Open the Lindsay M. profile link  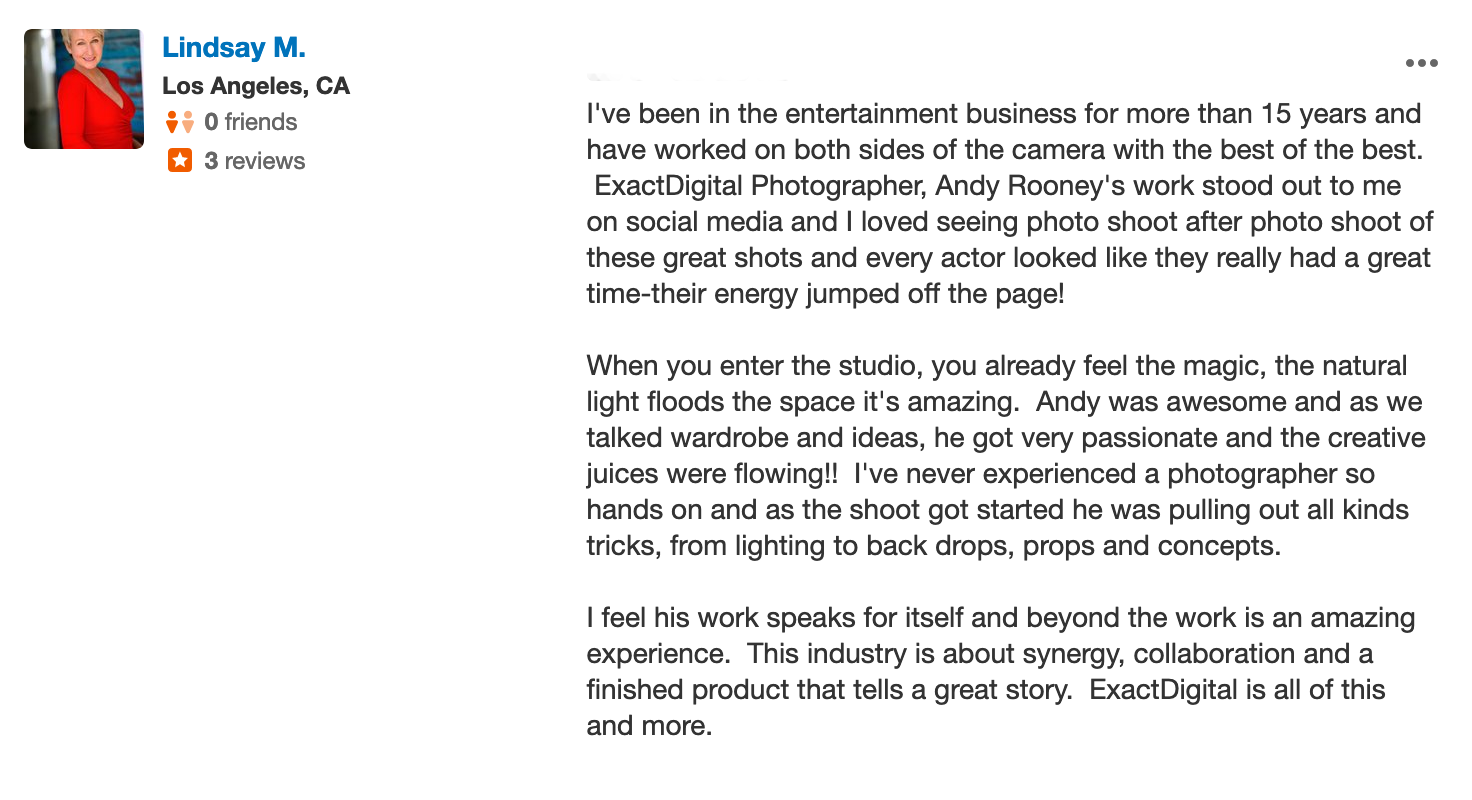(x=234, y=47)
